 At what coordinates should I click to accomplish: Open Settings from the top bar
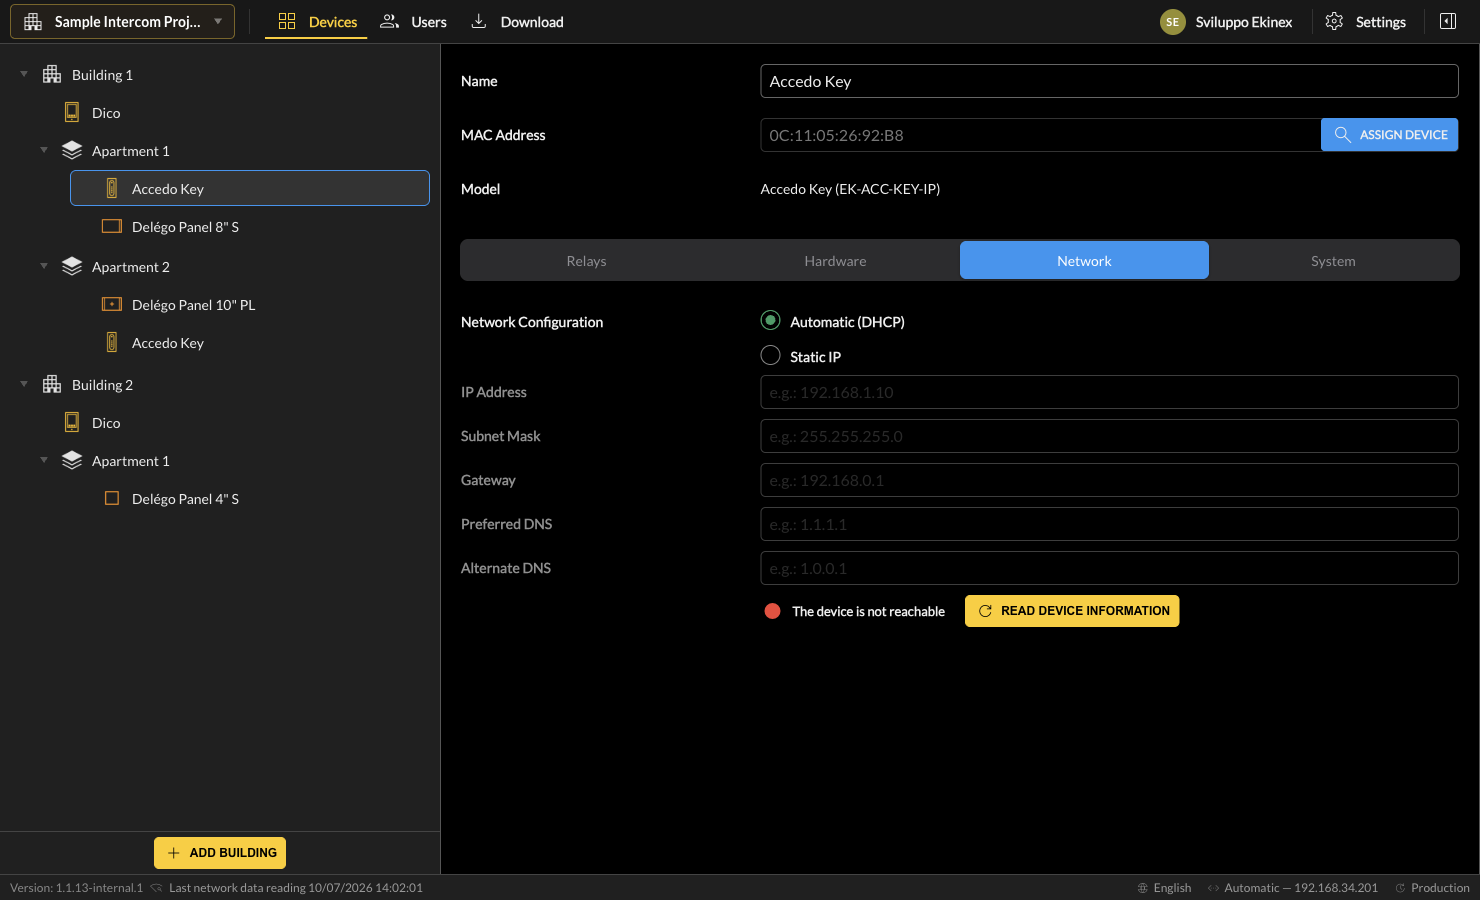[1365, 22]
